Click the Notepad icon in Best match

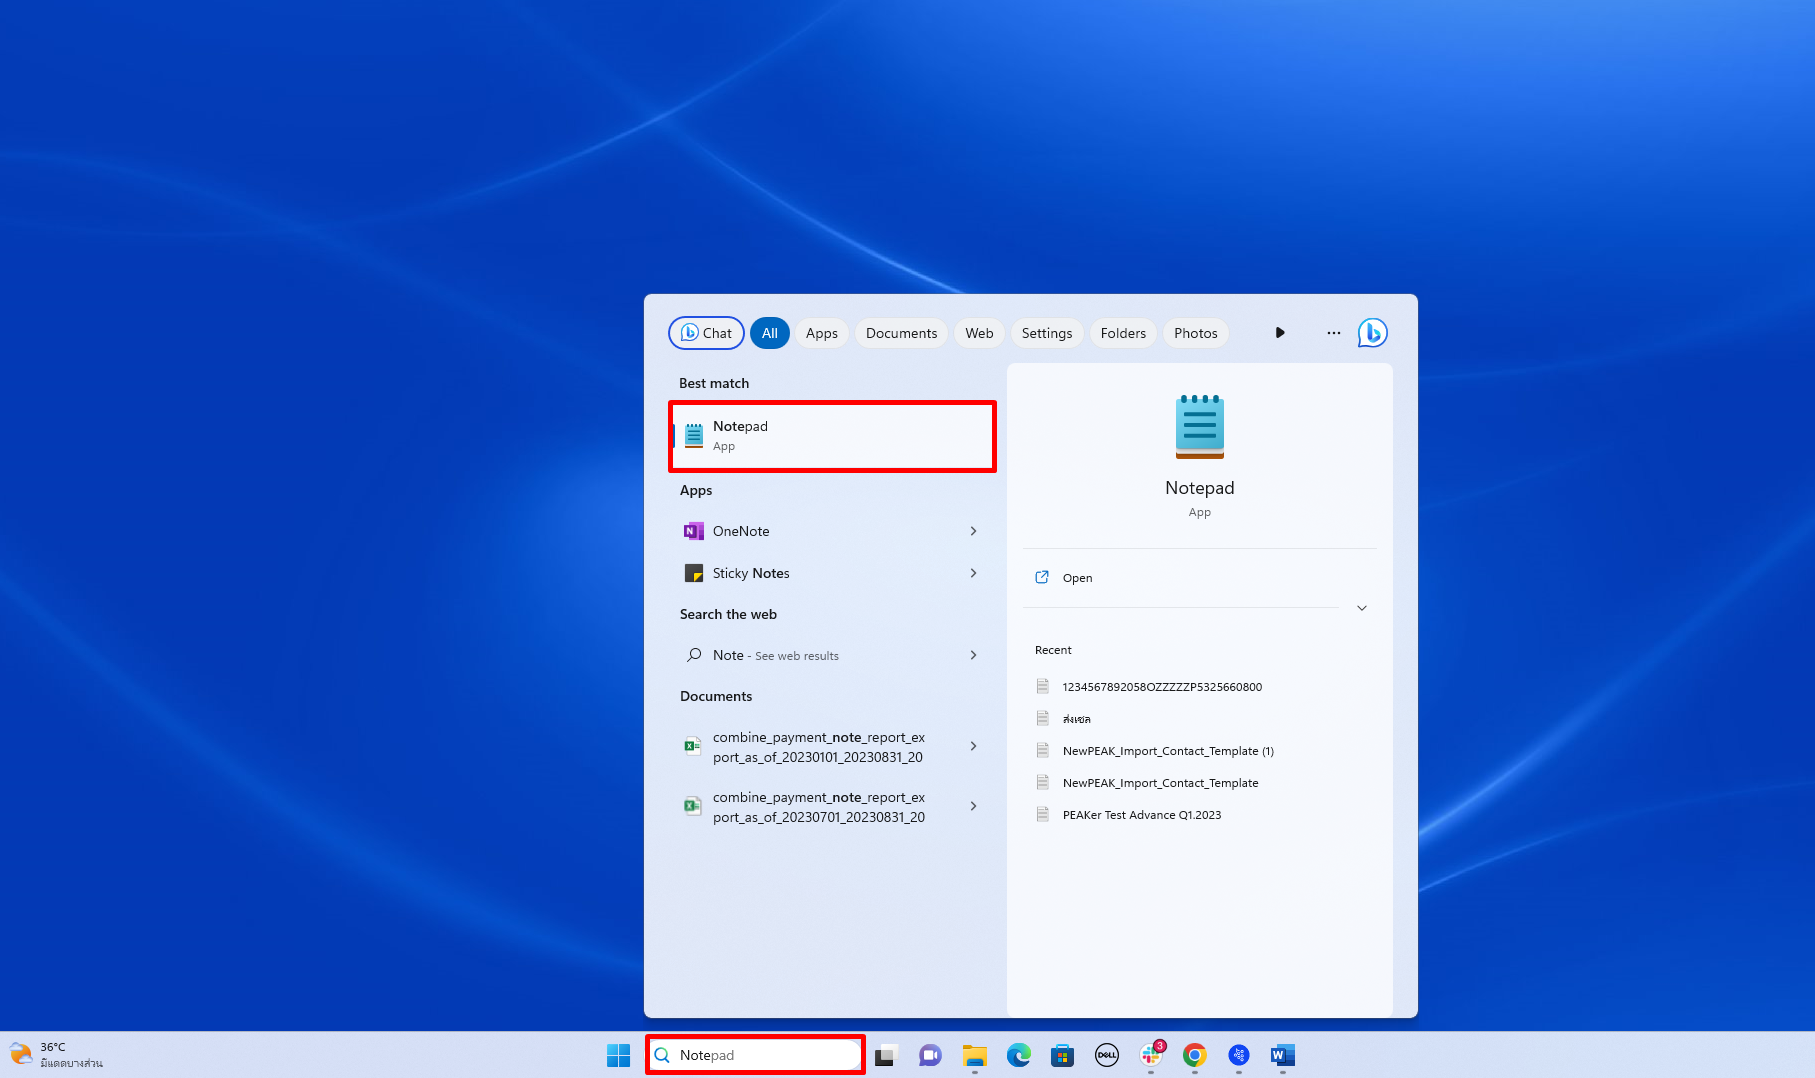coord(694,436)
